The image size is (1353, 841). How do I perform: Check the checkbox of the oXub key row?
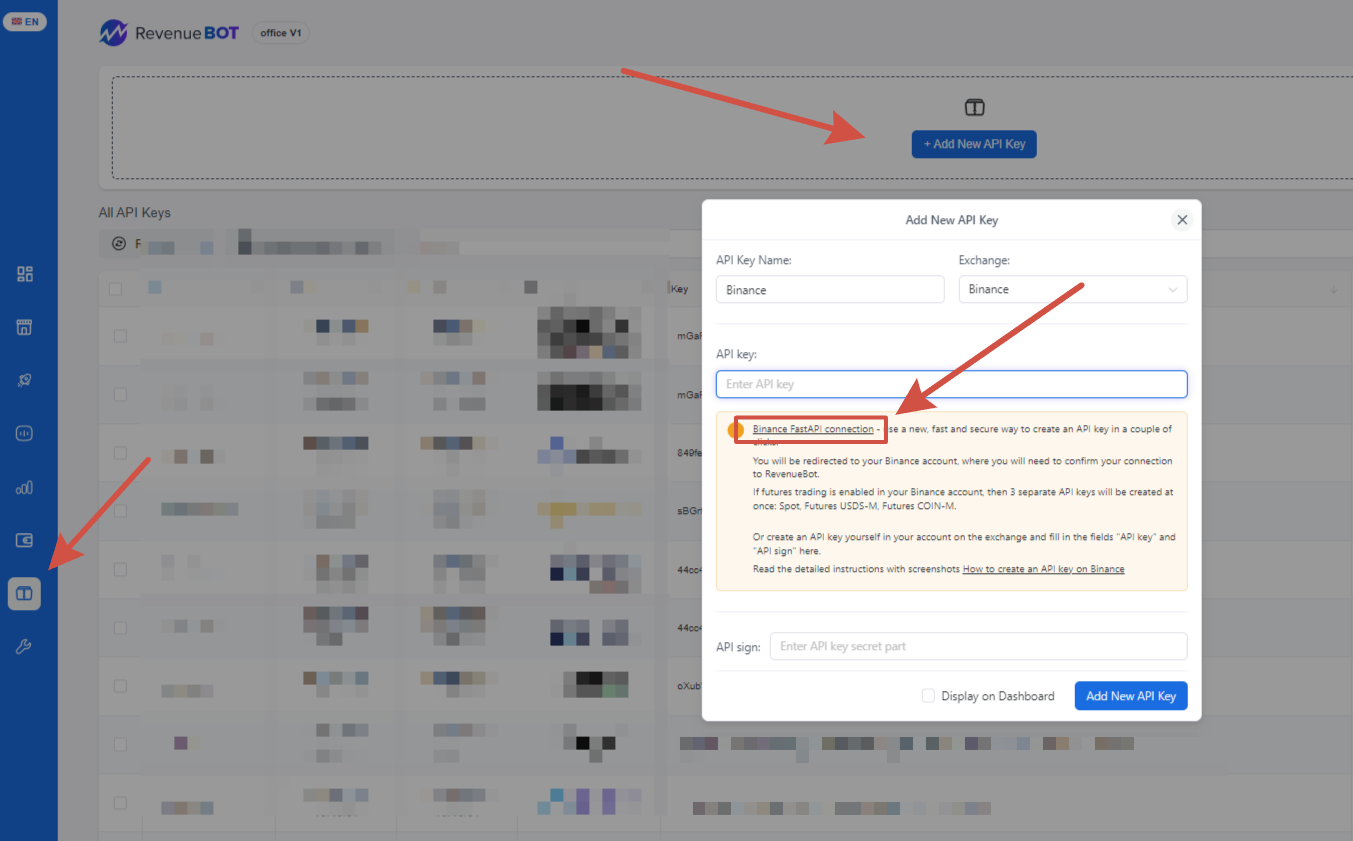pyautogui.click(x=120, y=686)
